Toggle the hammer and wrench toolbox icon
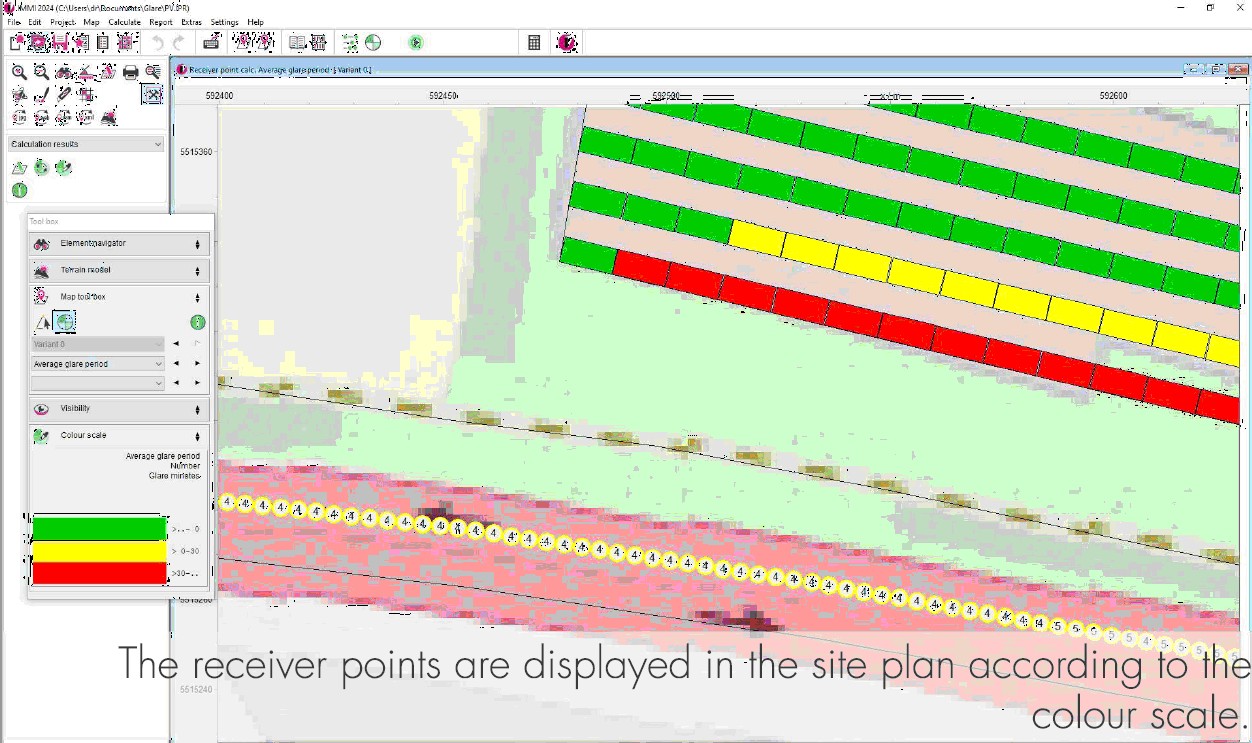 click(152, 95)
